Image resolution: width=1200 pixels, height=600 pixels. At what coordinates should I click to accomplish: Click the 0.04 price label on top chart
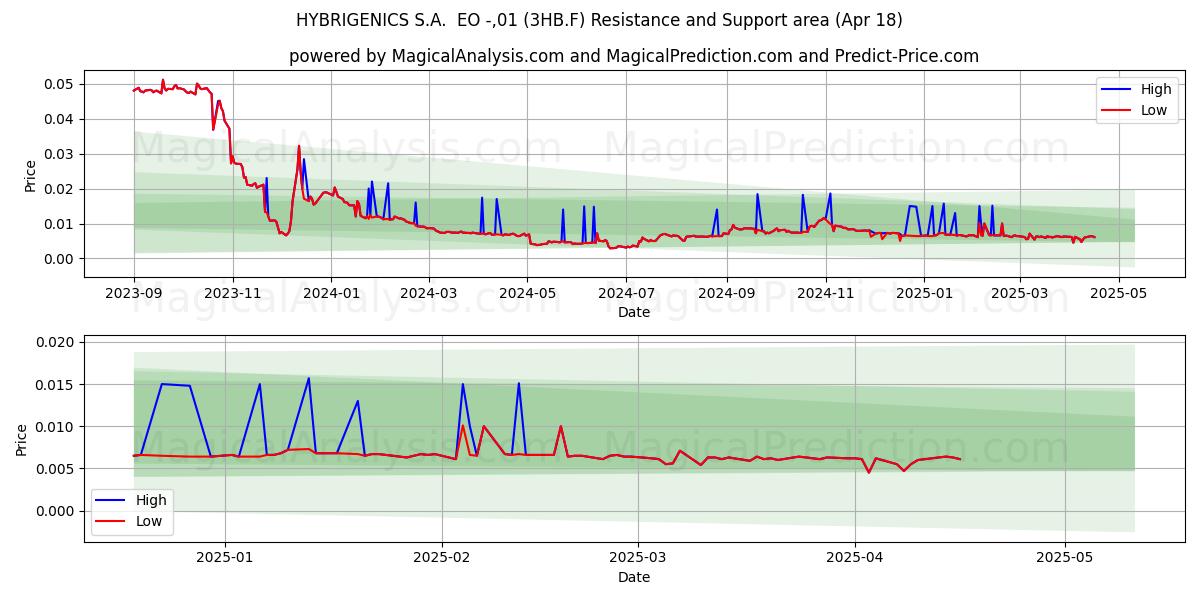tap(60, 119)
